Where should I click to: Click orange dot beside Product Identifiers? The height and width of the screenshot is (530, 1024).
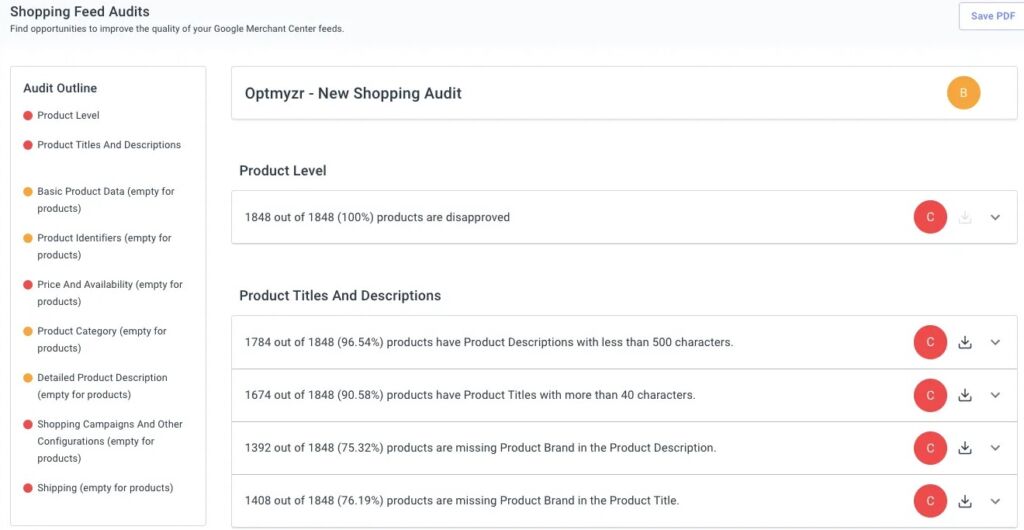pyautogui.click(x=27, y=238)
